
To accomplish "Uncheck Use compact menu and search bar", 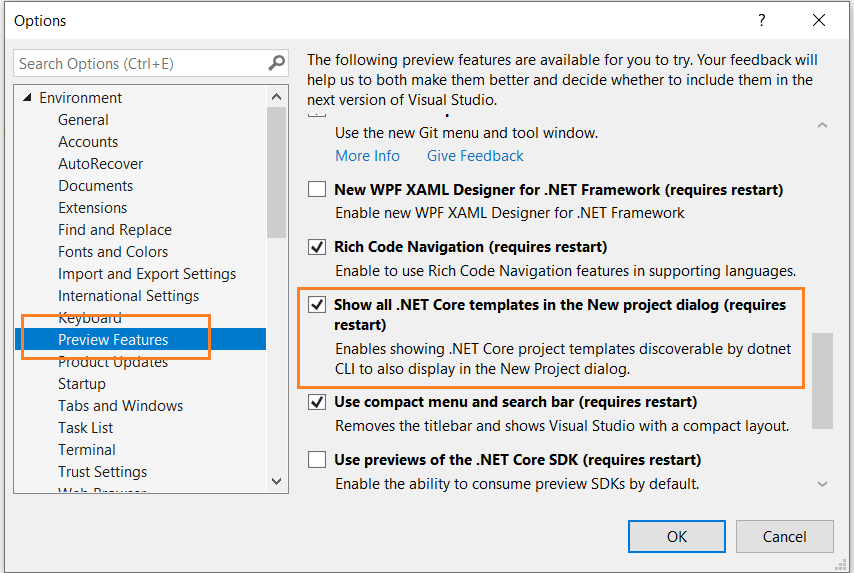I will point(317,402).
